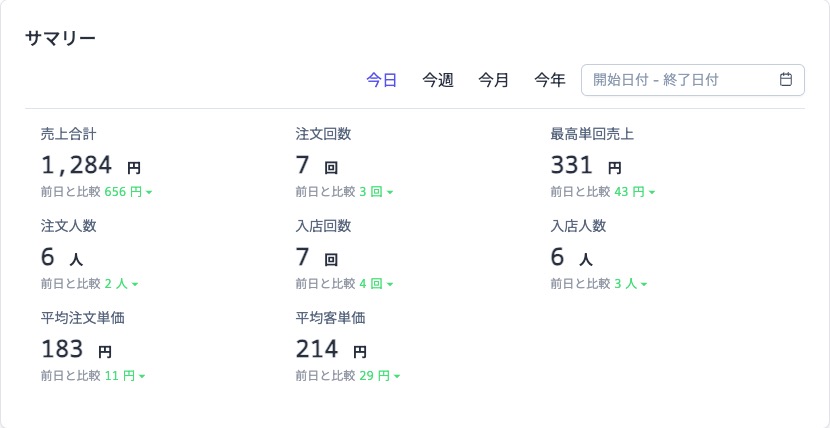Viewport: 830px width, 428px height.
Task: Click the 平均注文単価 value 183
Action: pyautogui.click(x=62, y=349)
